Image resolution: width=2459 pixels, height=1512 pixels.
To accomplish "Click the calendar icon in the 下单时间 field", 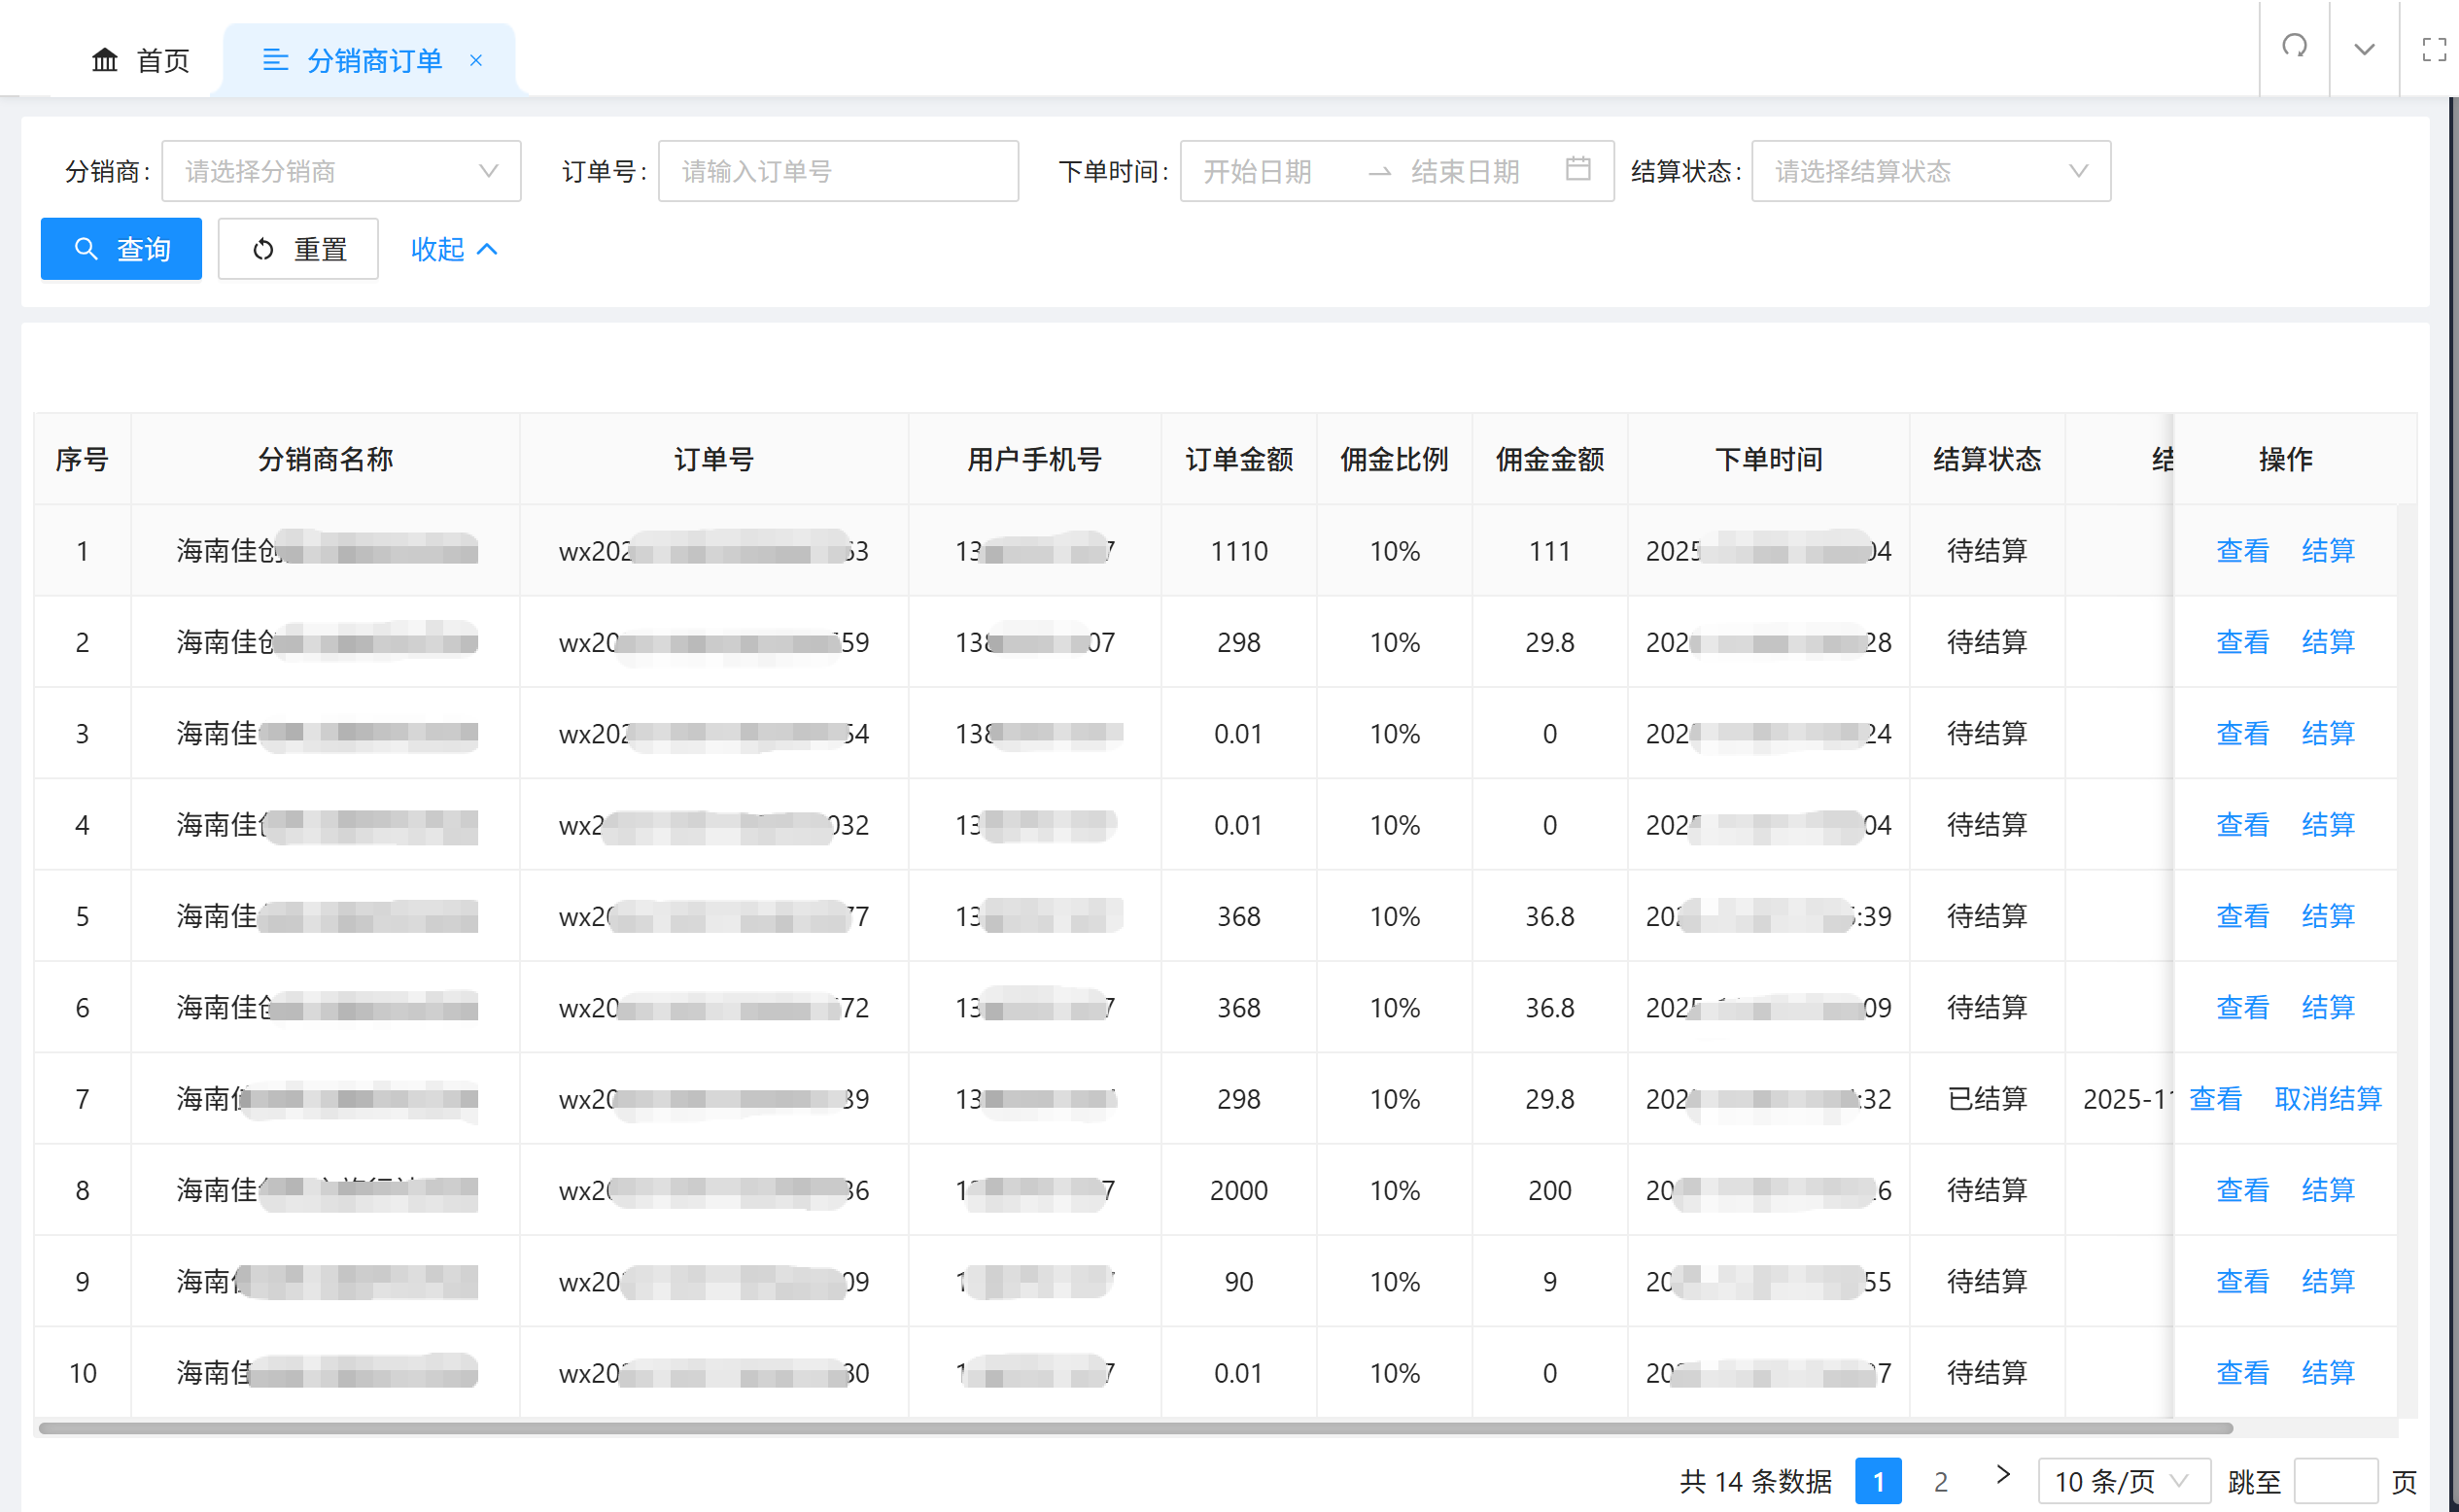I will coord(1578,171).
